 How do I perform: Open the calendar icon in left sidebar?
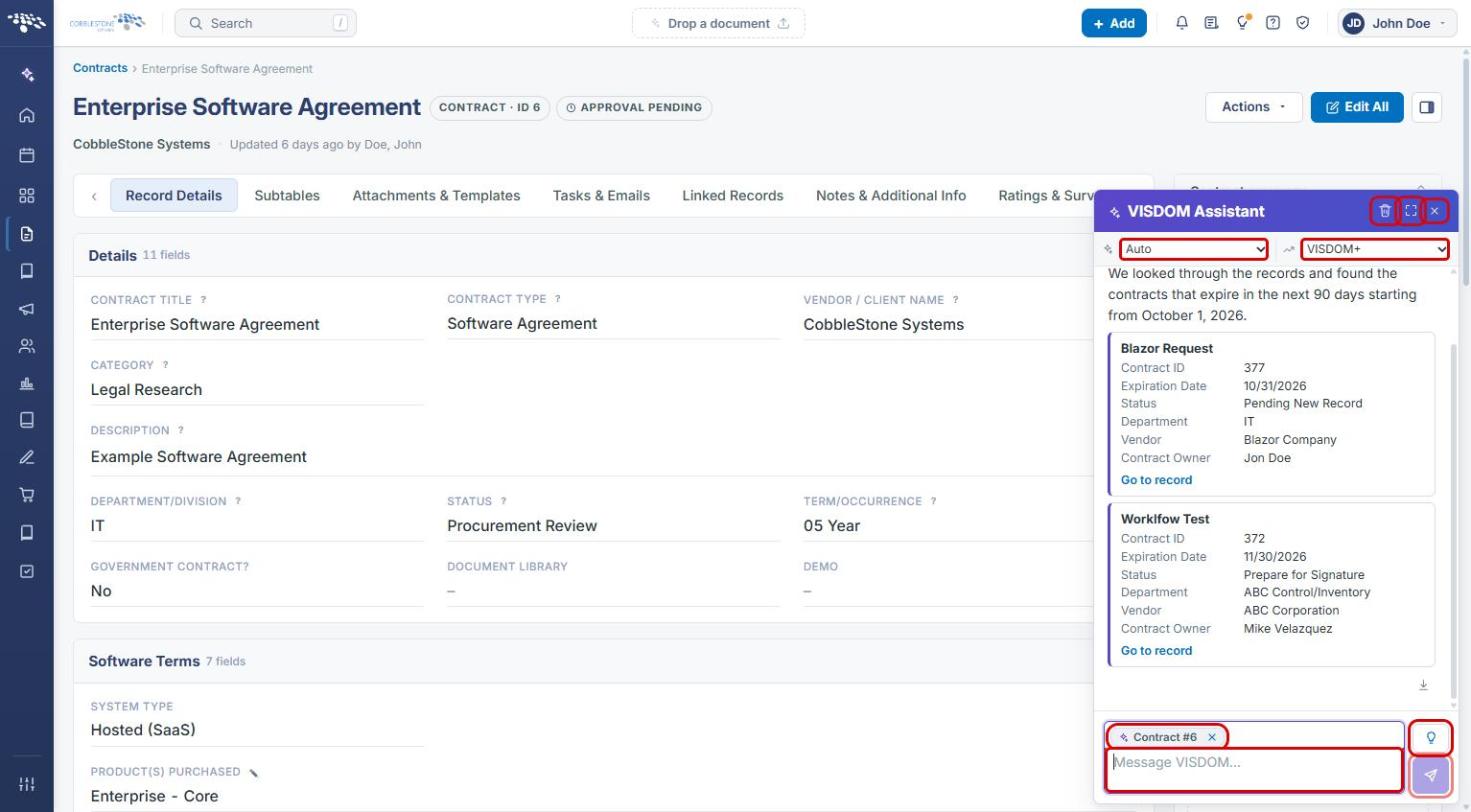[x=27, y=155]
